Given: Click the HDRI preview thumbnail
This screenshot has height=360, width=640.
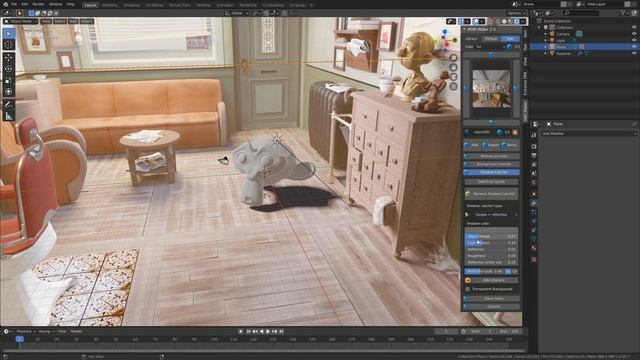Looking at the screenshot, I should click(491, 89).
